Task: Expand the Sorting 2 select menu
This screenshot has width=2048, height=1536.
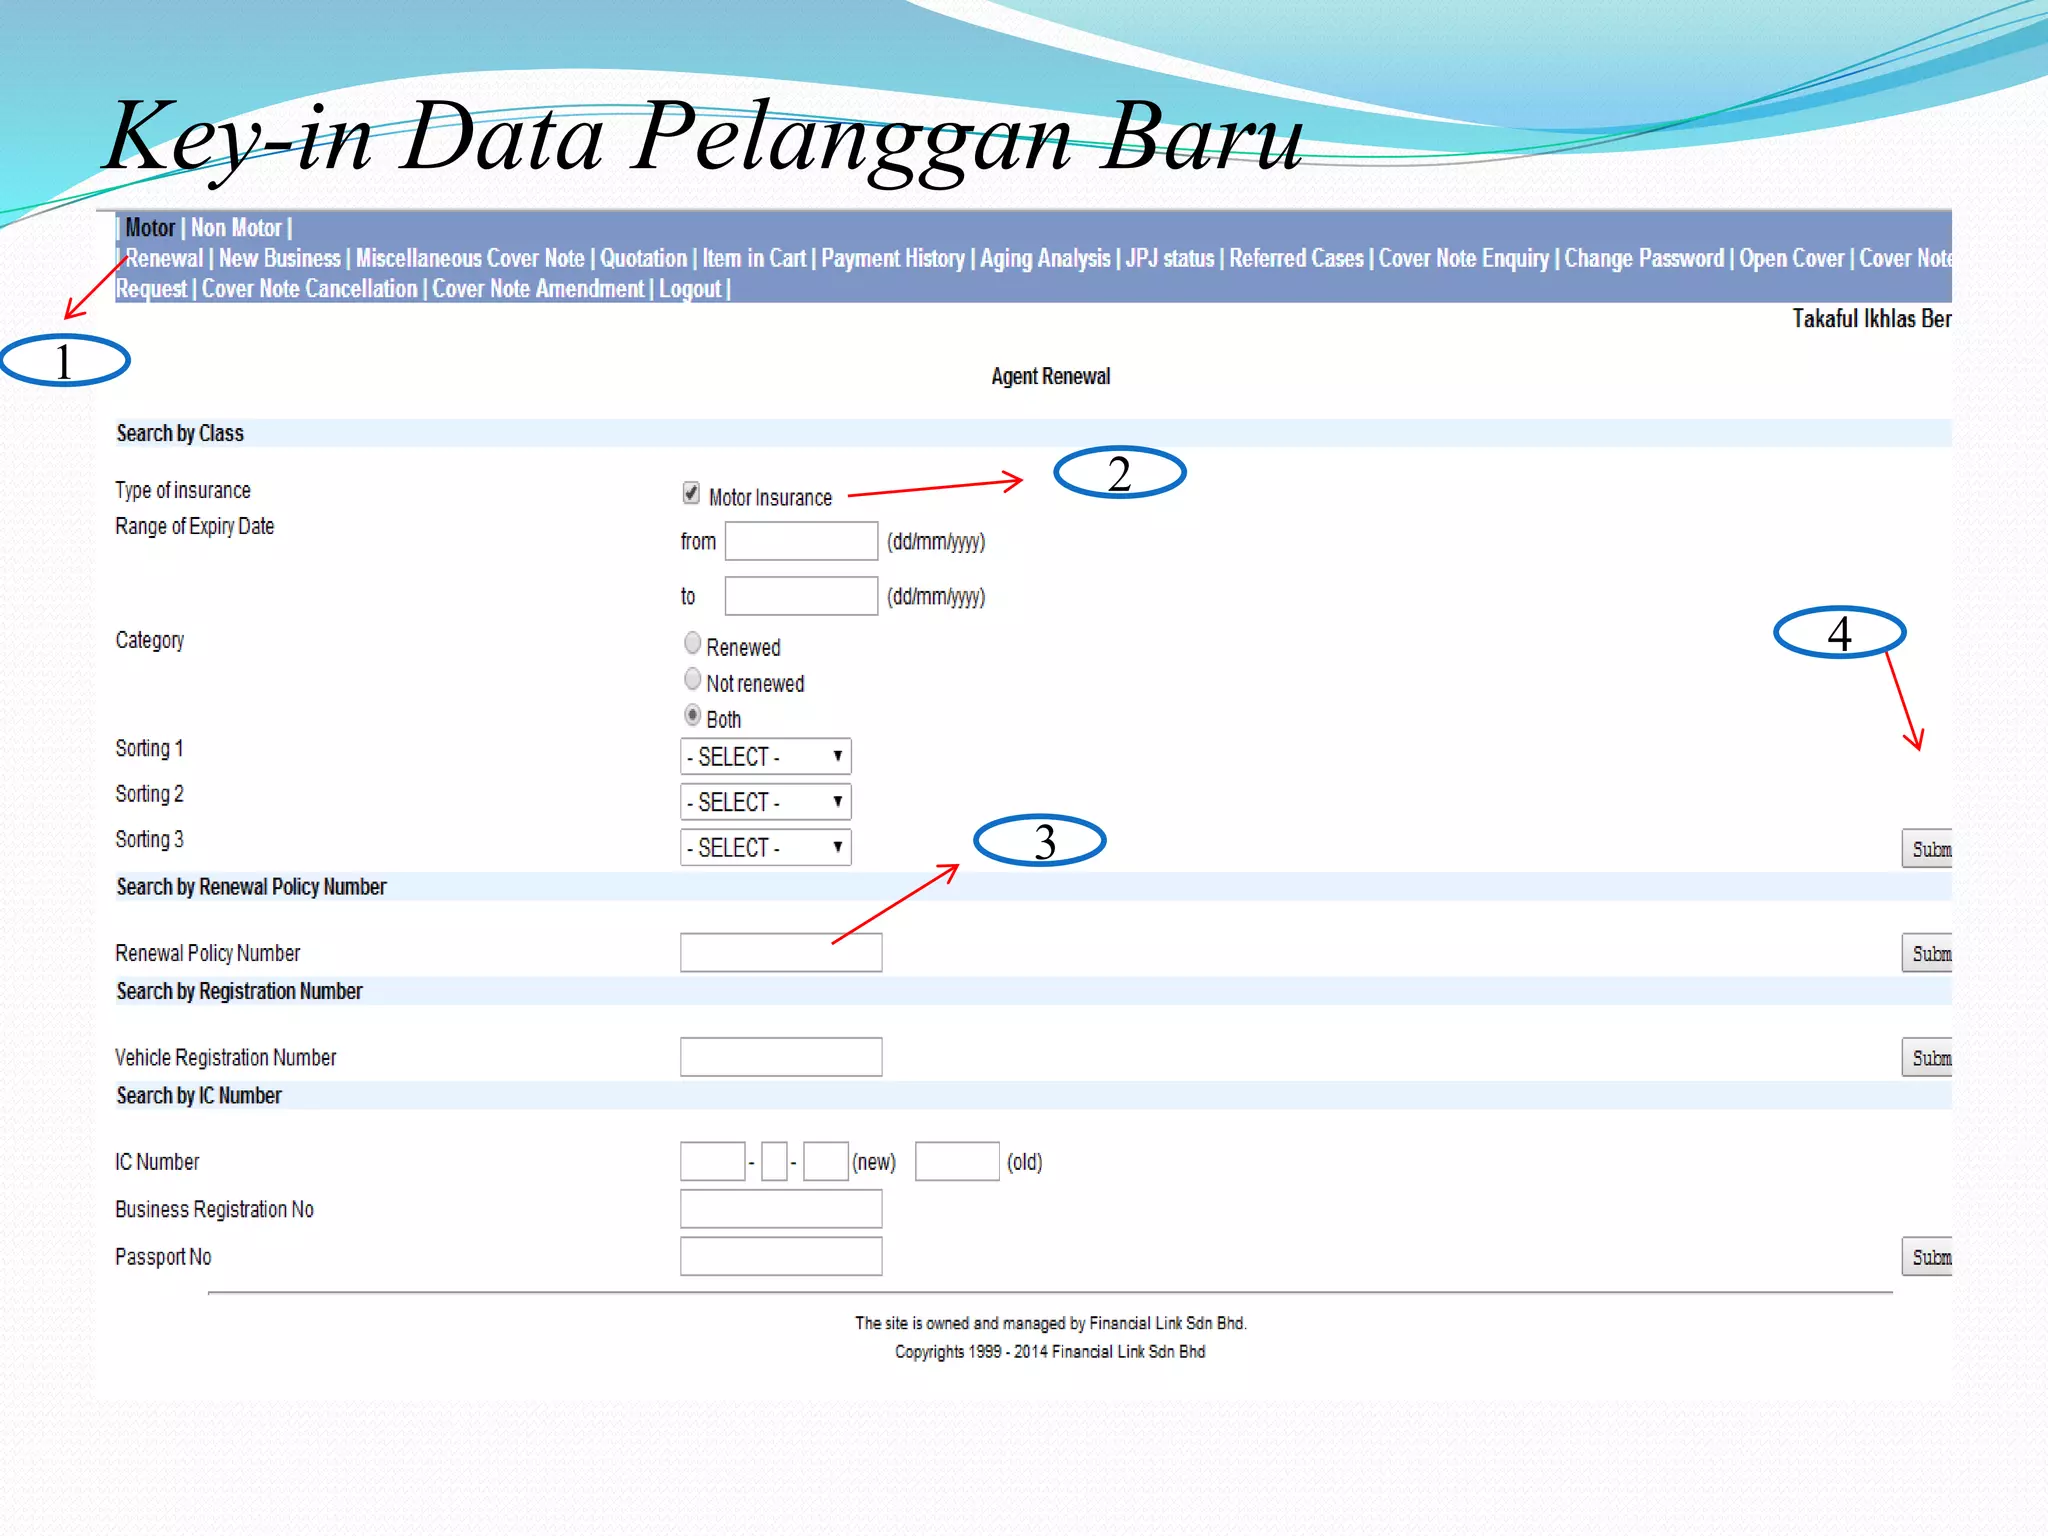Action: click(765, 802)
